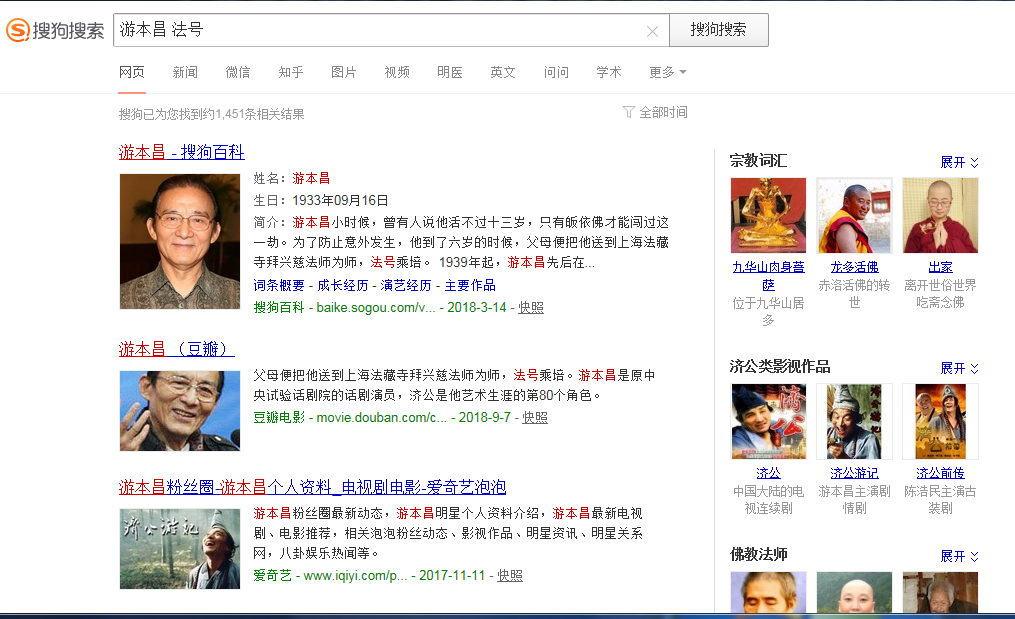This screenshot has height=619, width=1015.
Task: Select the 网页 tab
Action: pos(132,72)
